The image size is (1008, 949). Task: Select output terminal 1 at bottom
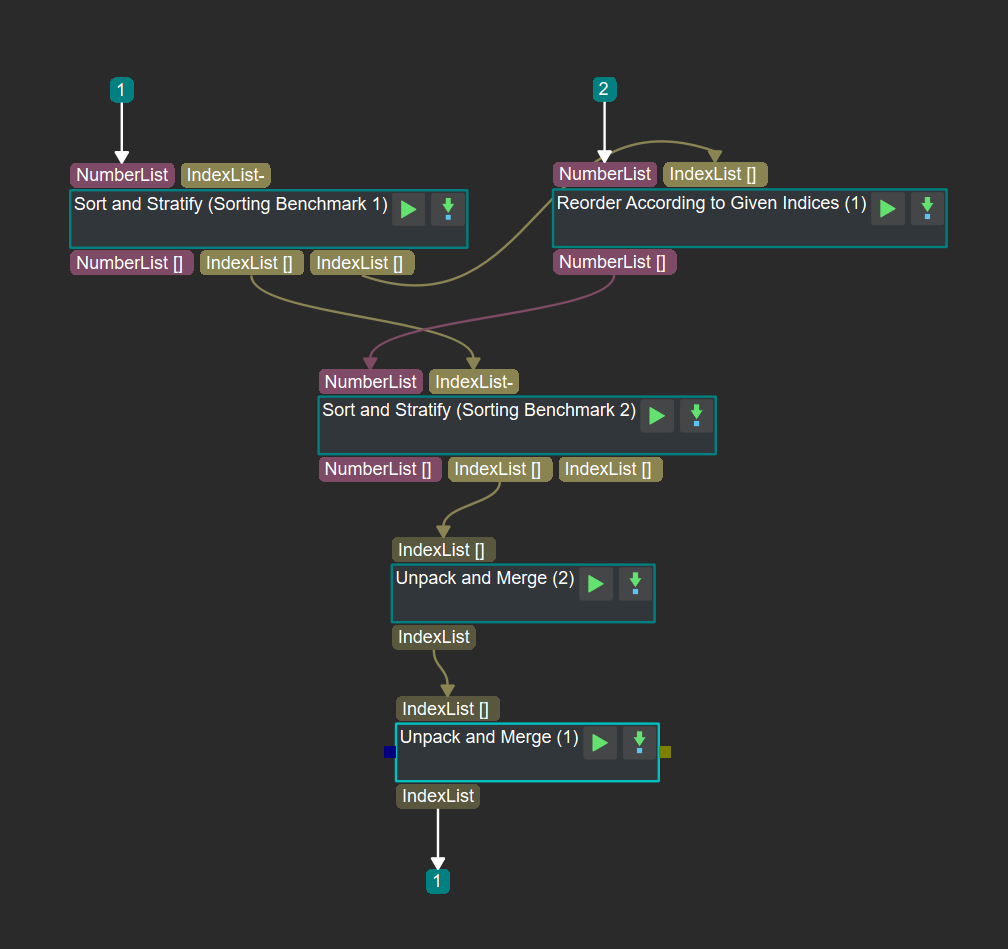[438, 881]
